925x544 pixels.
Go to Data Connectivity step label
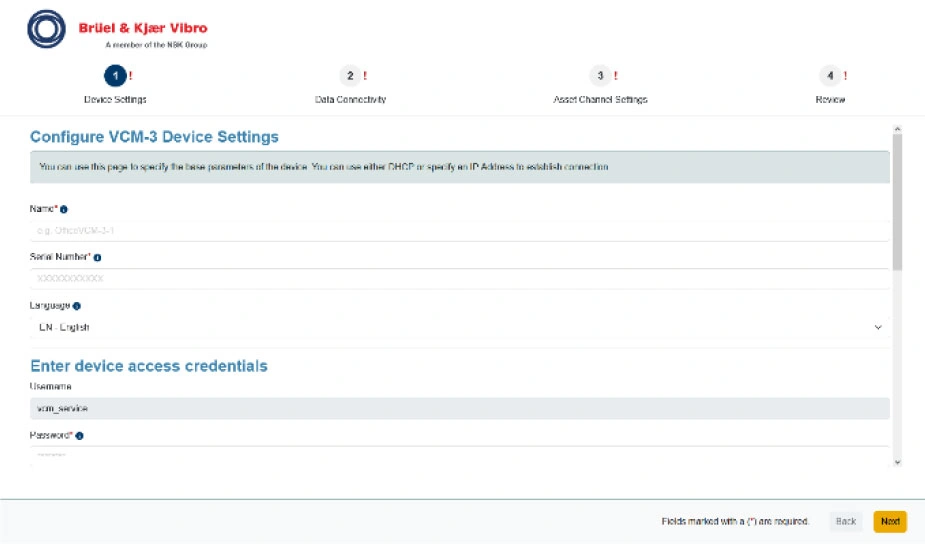[x=350, y=100]
